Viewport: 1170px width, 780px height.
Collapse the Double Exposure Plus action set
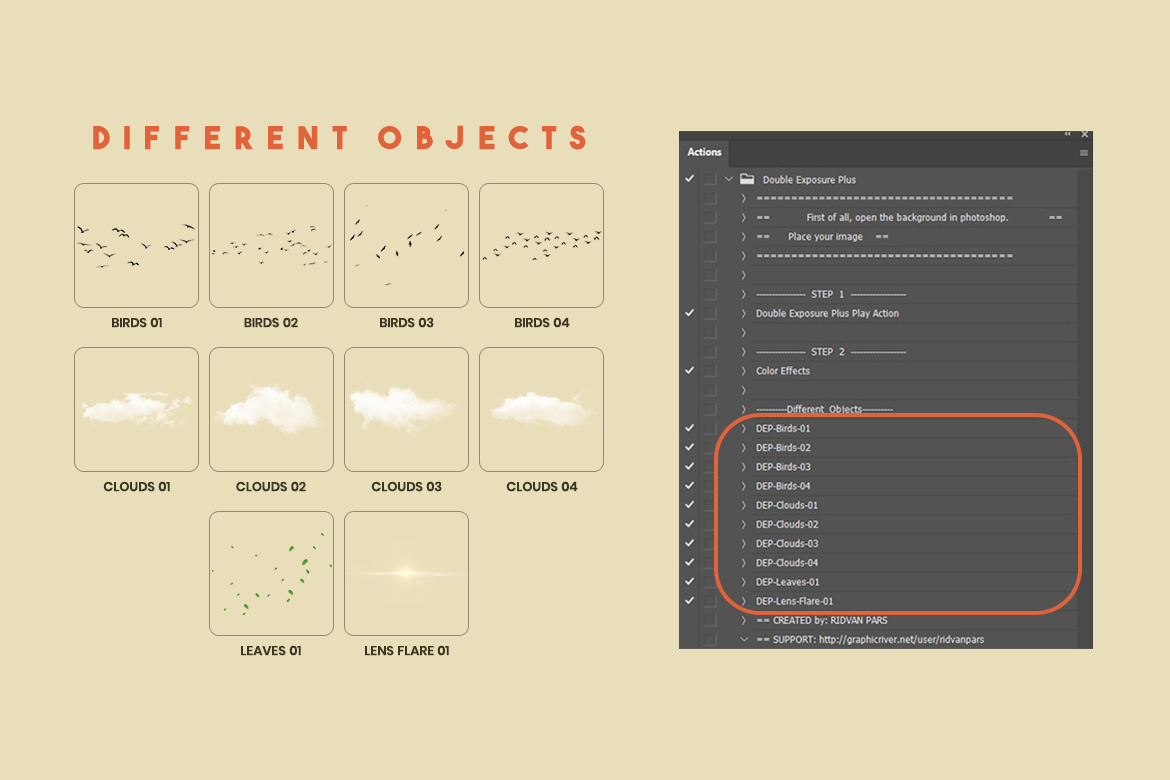(x=729, y=180)
